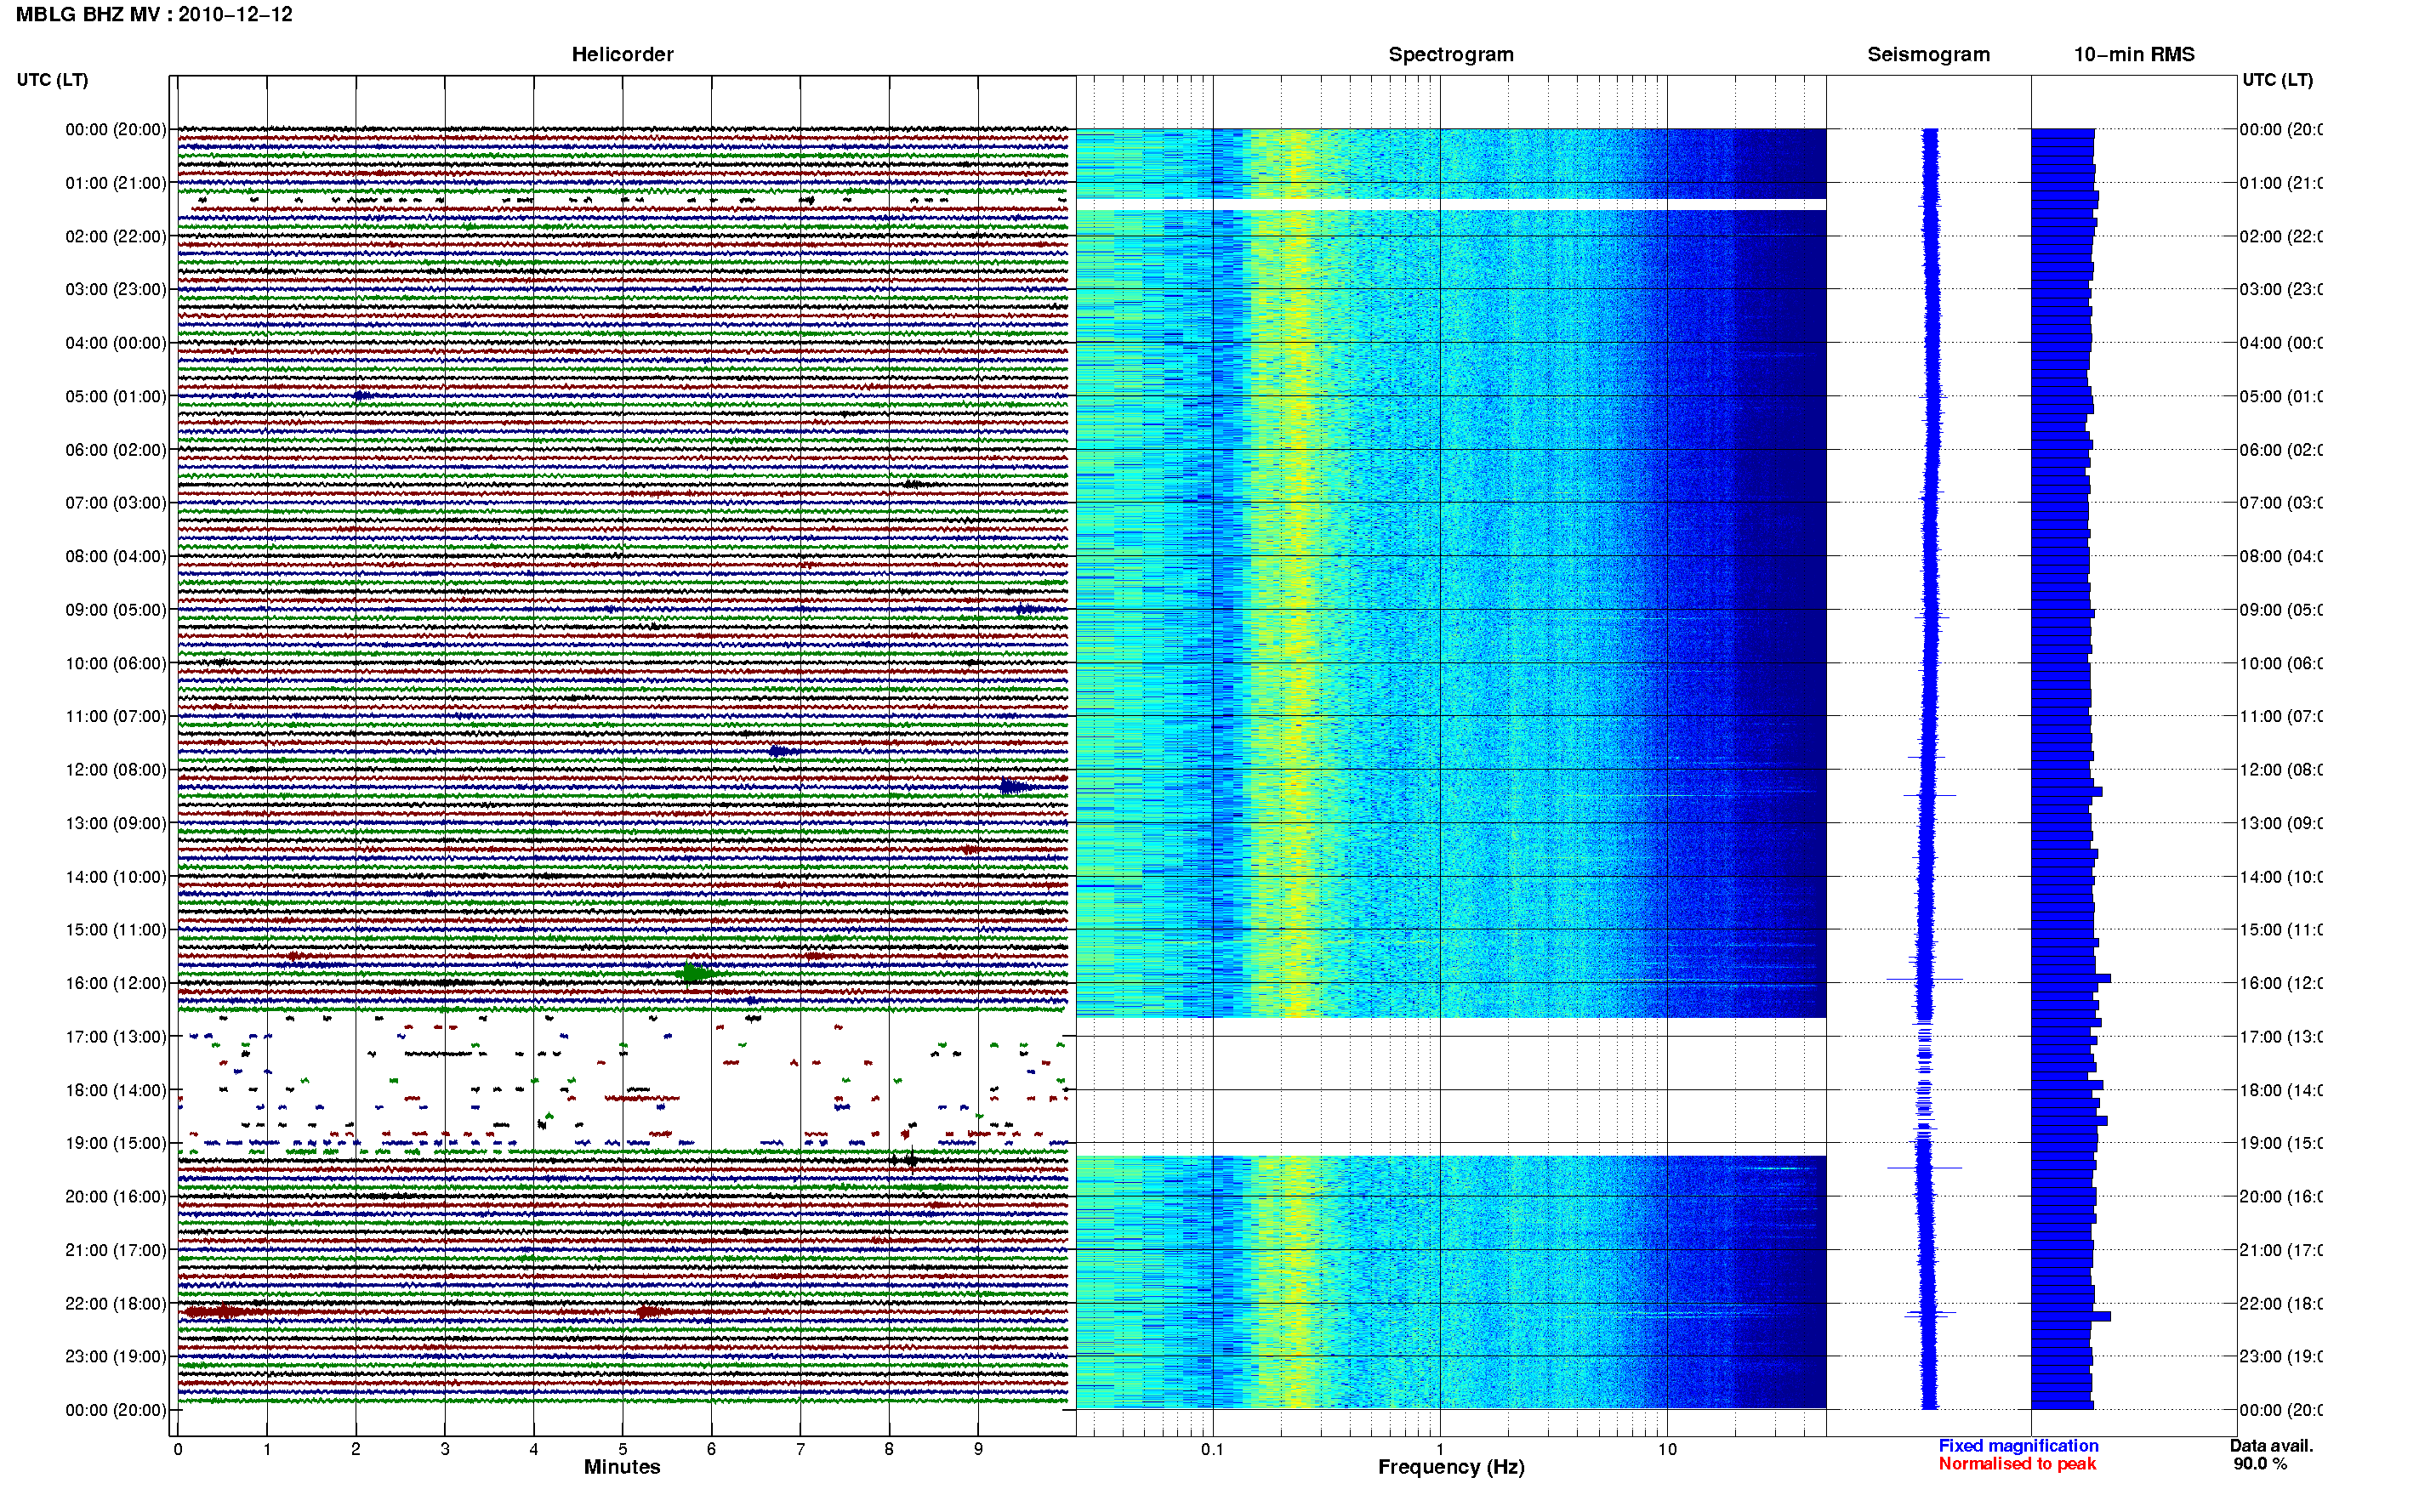This screenshot has width=2419, height=1512.
Task: Pick left axis label "14:00 (10:00)"
Action: coord(116,877)
